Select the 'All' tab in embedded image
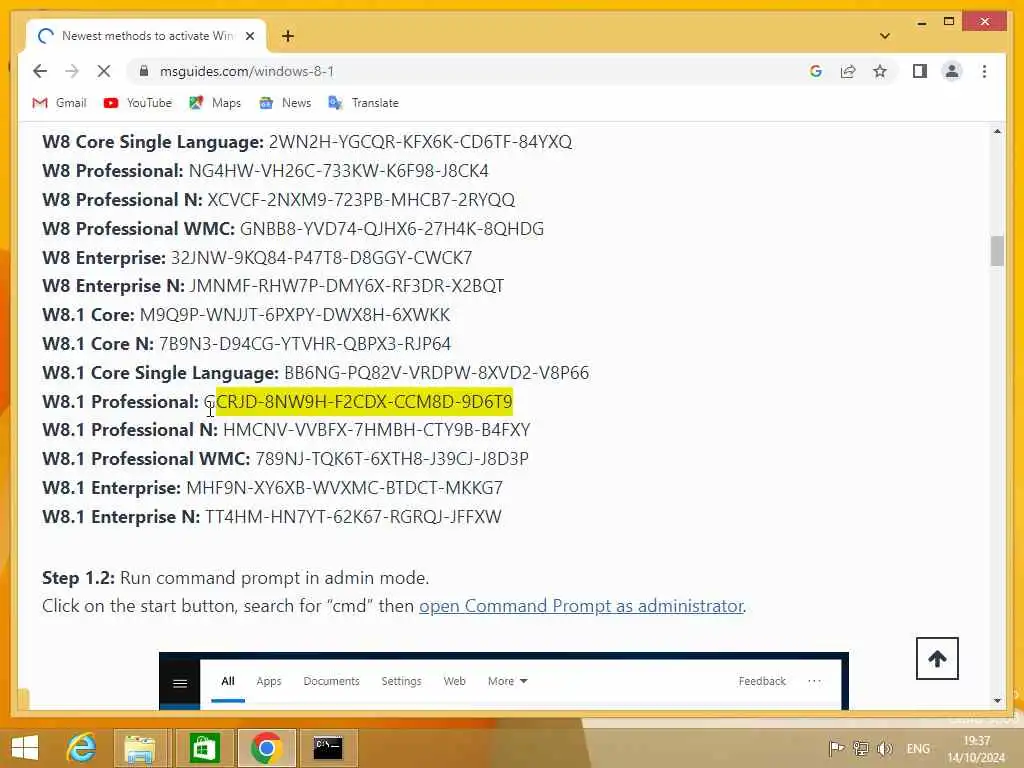This screenshot has height=768, width=1024. tap(227, 681)
